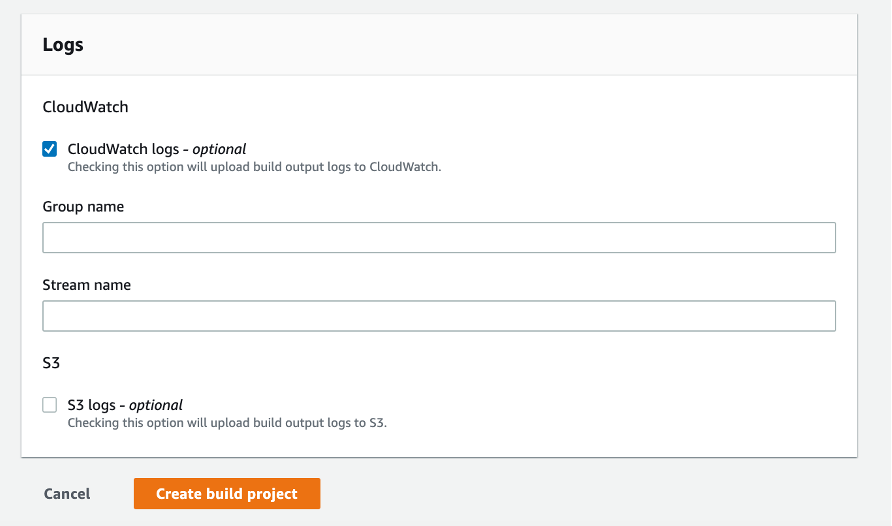892x526 pixels.
Task: Uncheck the CloudWatch logs checkbox
Action: pyautogui.click(x=50, y=149)
